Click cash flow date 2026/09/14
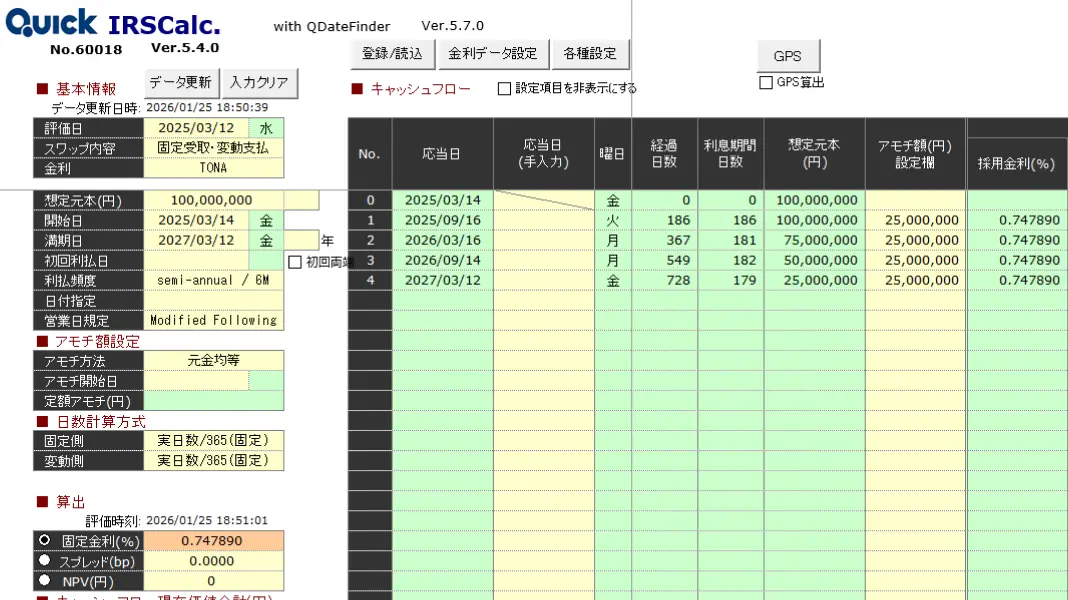 pyautogui.click(x=443, y=260)
